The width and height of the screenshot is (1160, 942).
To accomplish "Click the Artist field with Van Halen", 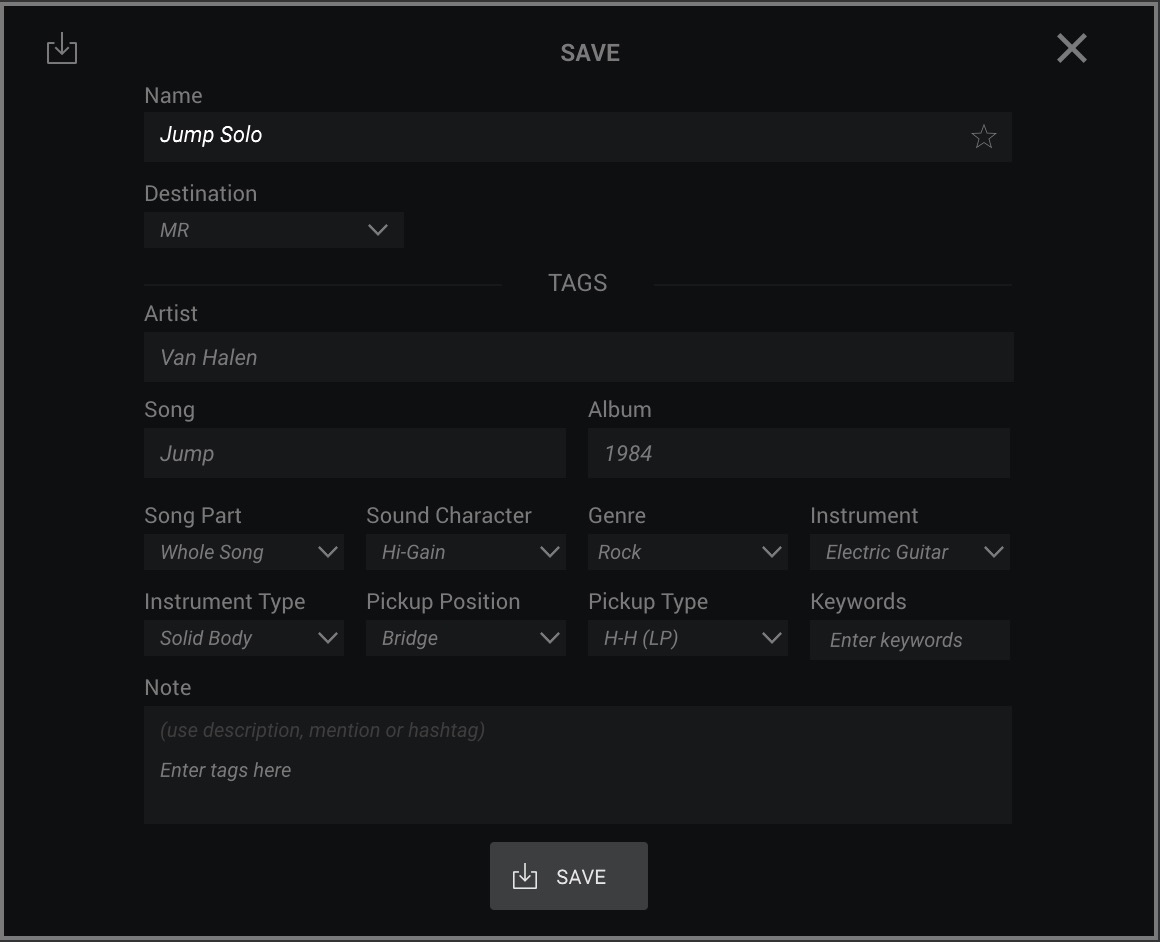I will coord(579,357).
